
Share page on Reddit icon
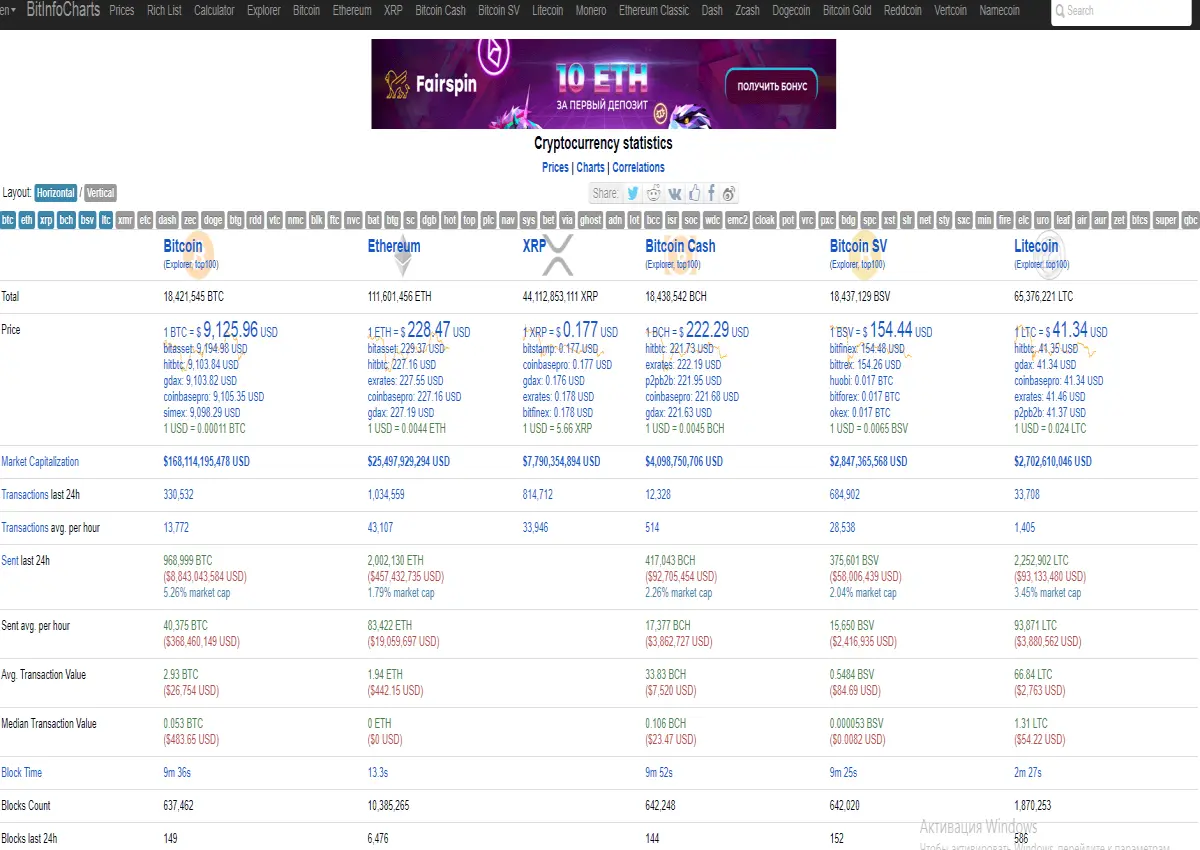(x=654, y=194)
